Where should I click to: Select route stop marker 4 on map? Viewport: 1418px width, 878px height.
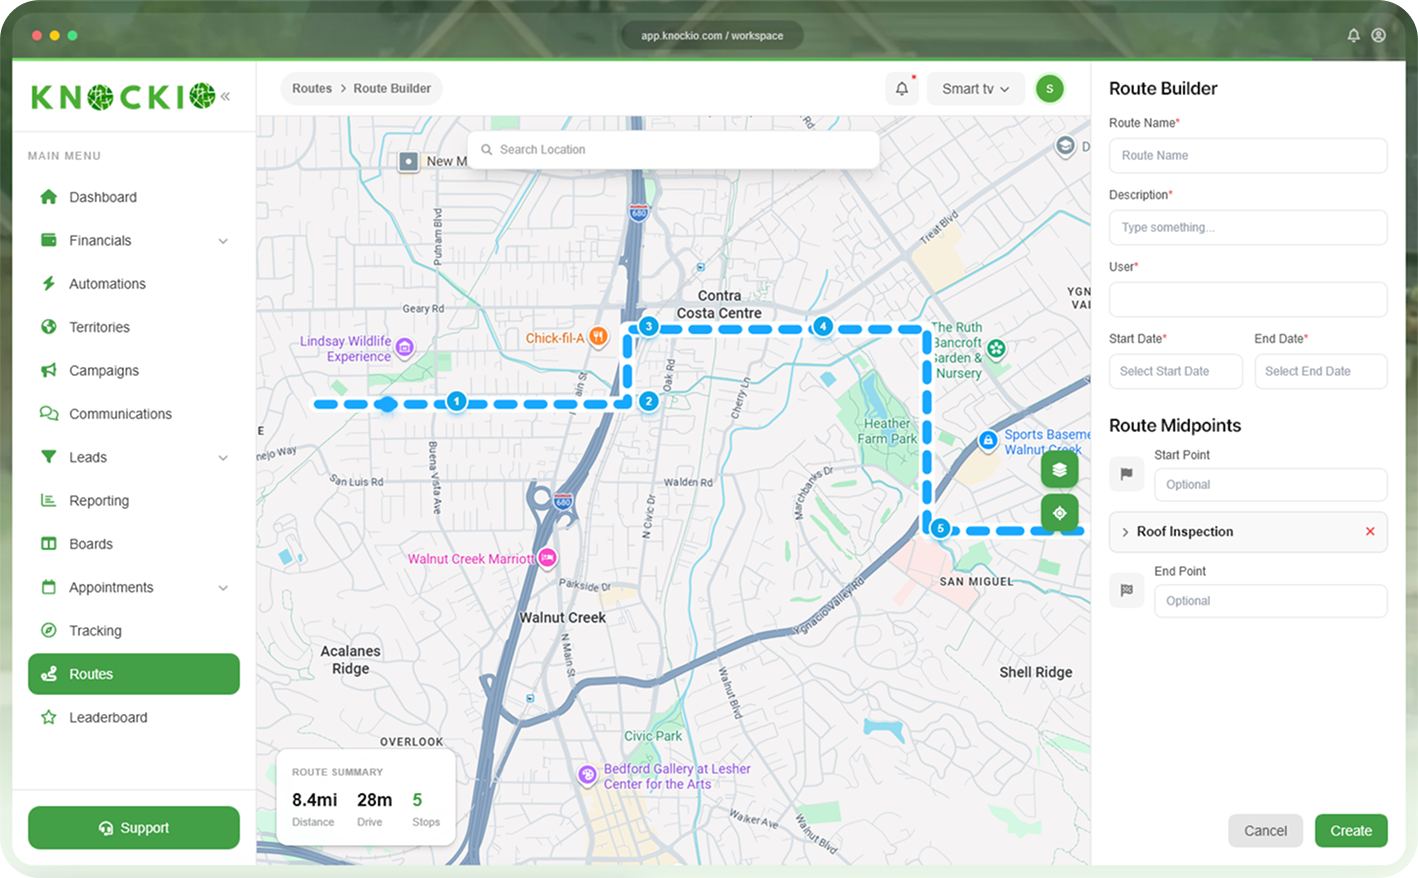(x=823, y=326)
